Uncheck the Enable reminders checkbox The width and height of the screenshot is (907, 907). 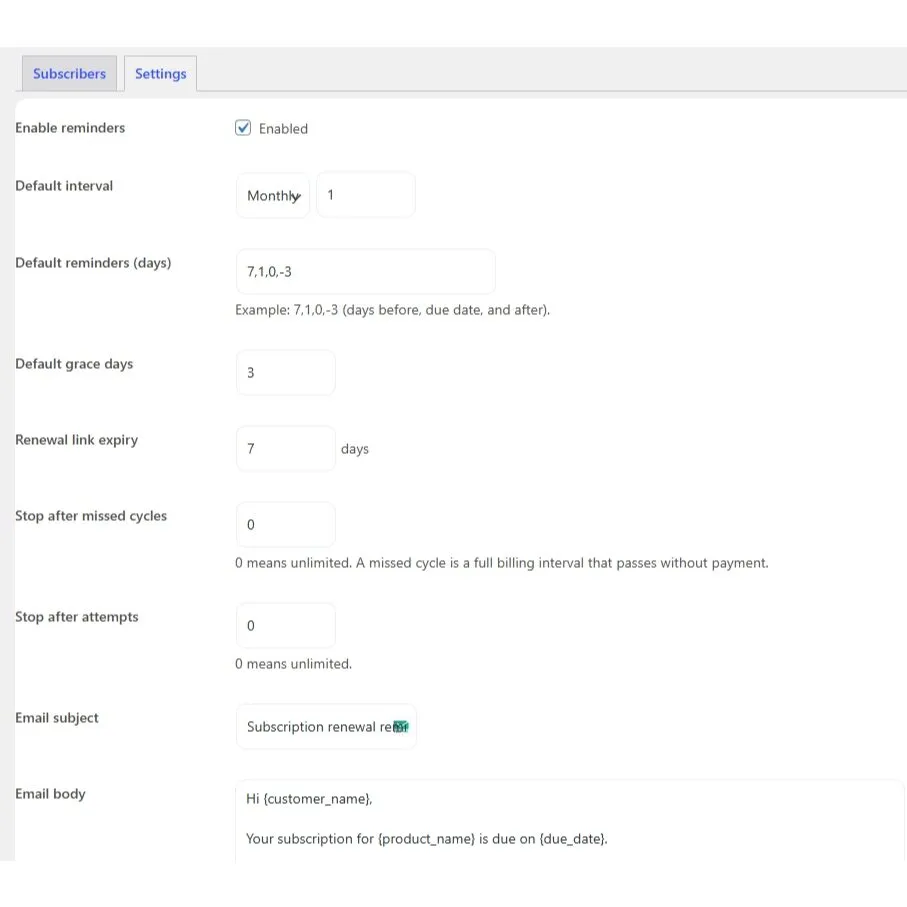coord(243,128)
